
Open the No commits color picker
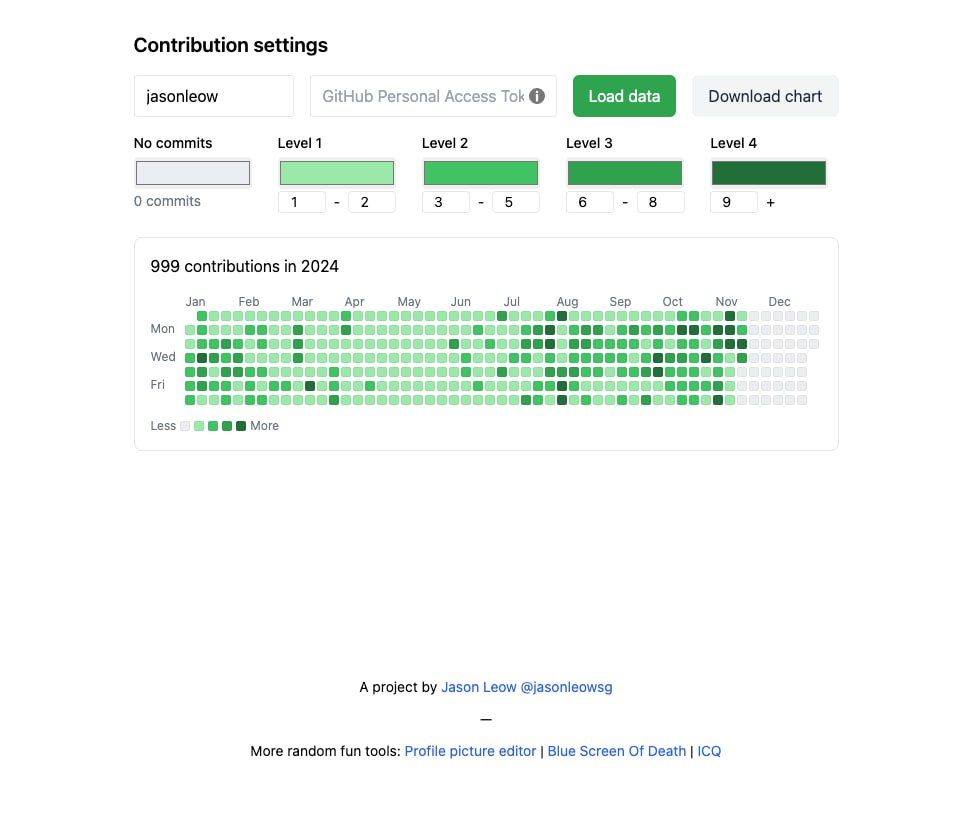[193, 173]
